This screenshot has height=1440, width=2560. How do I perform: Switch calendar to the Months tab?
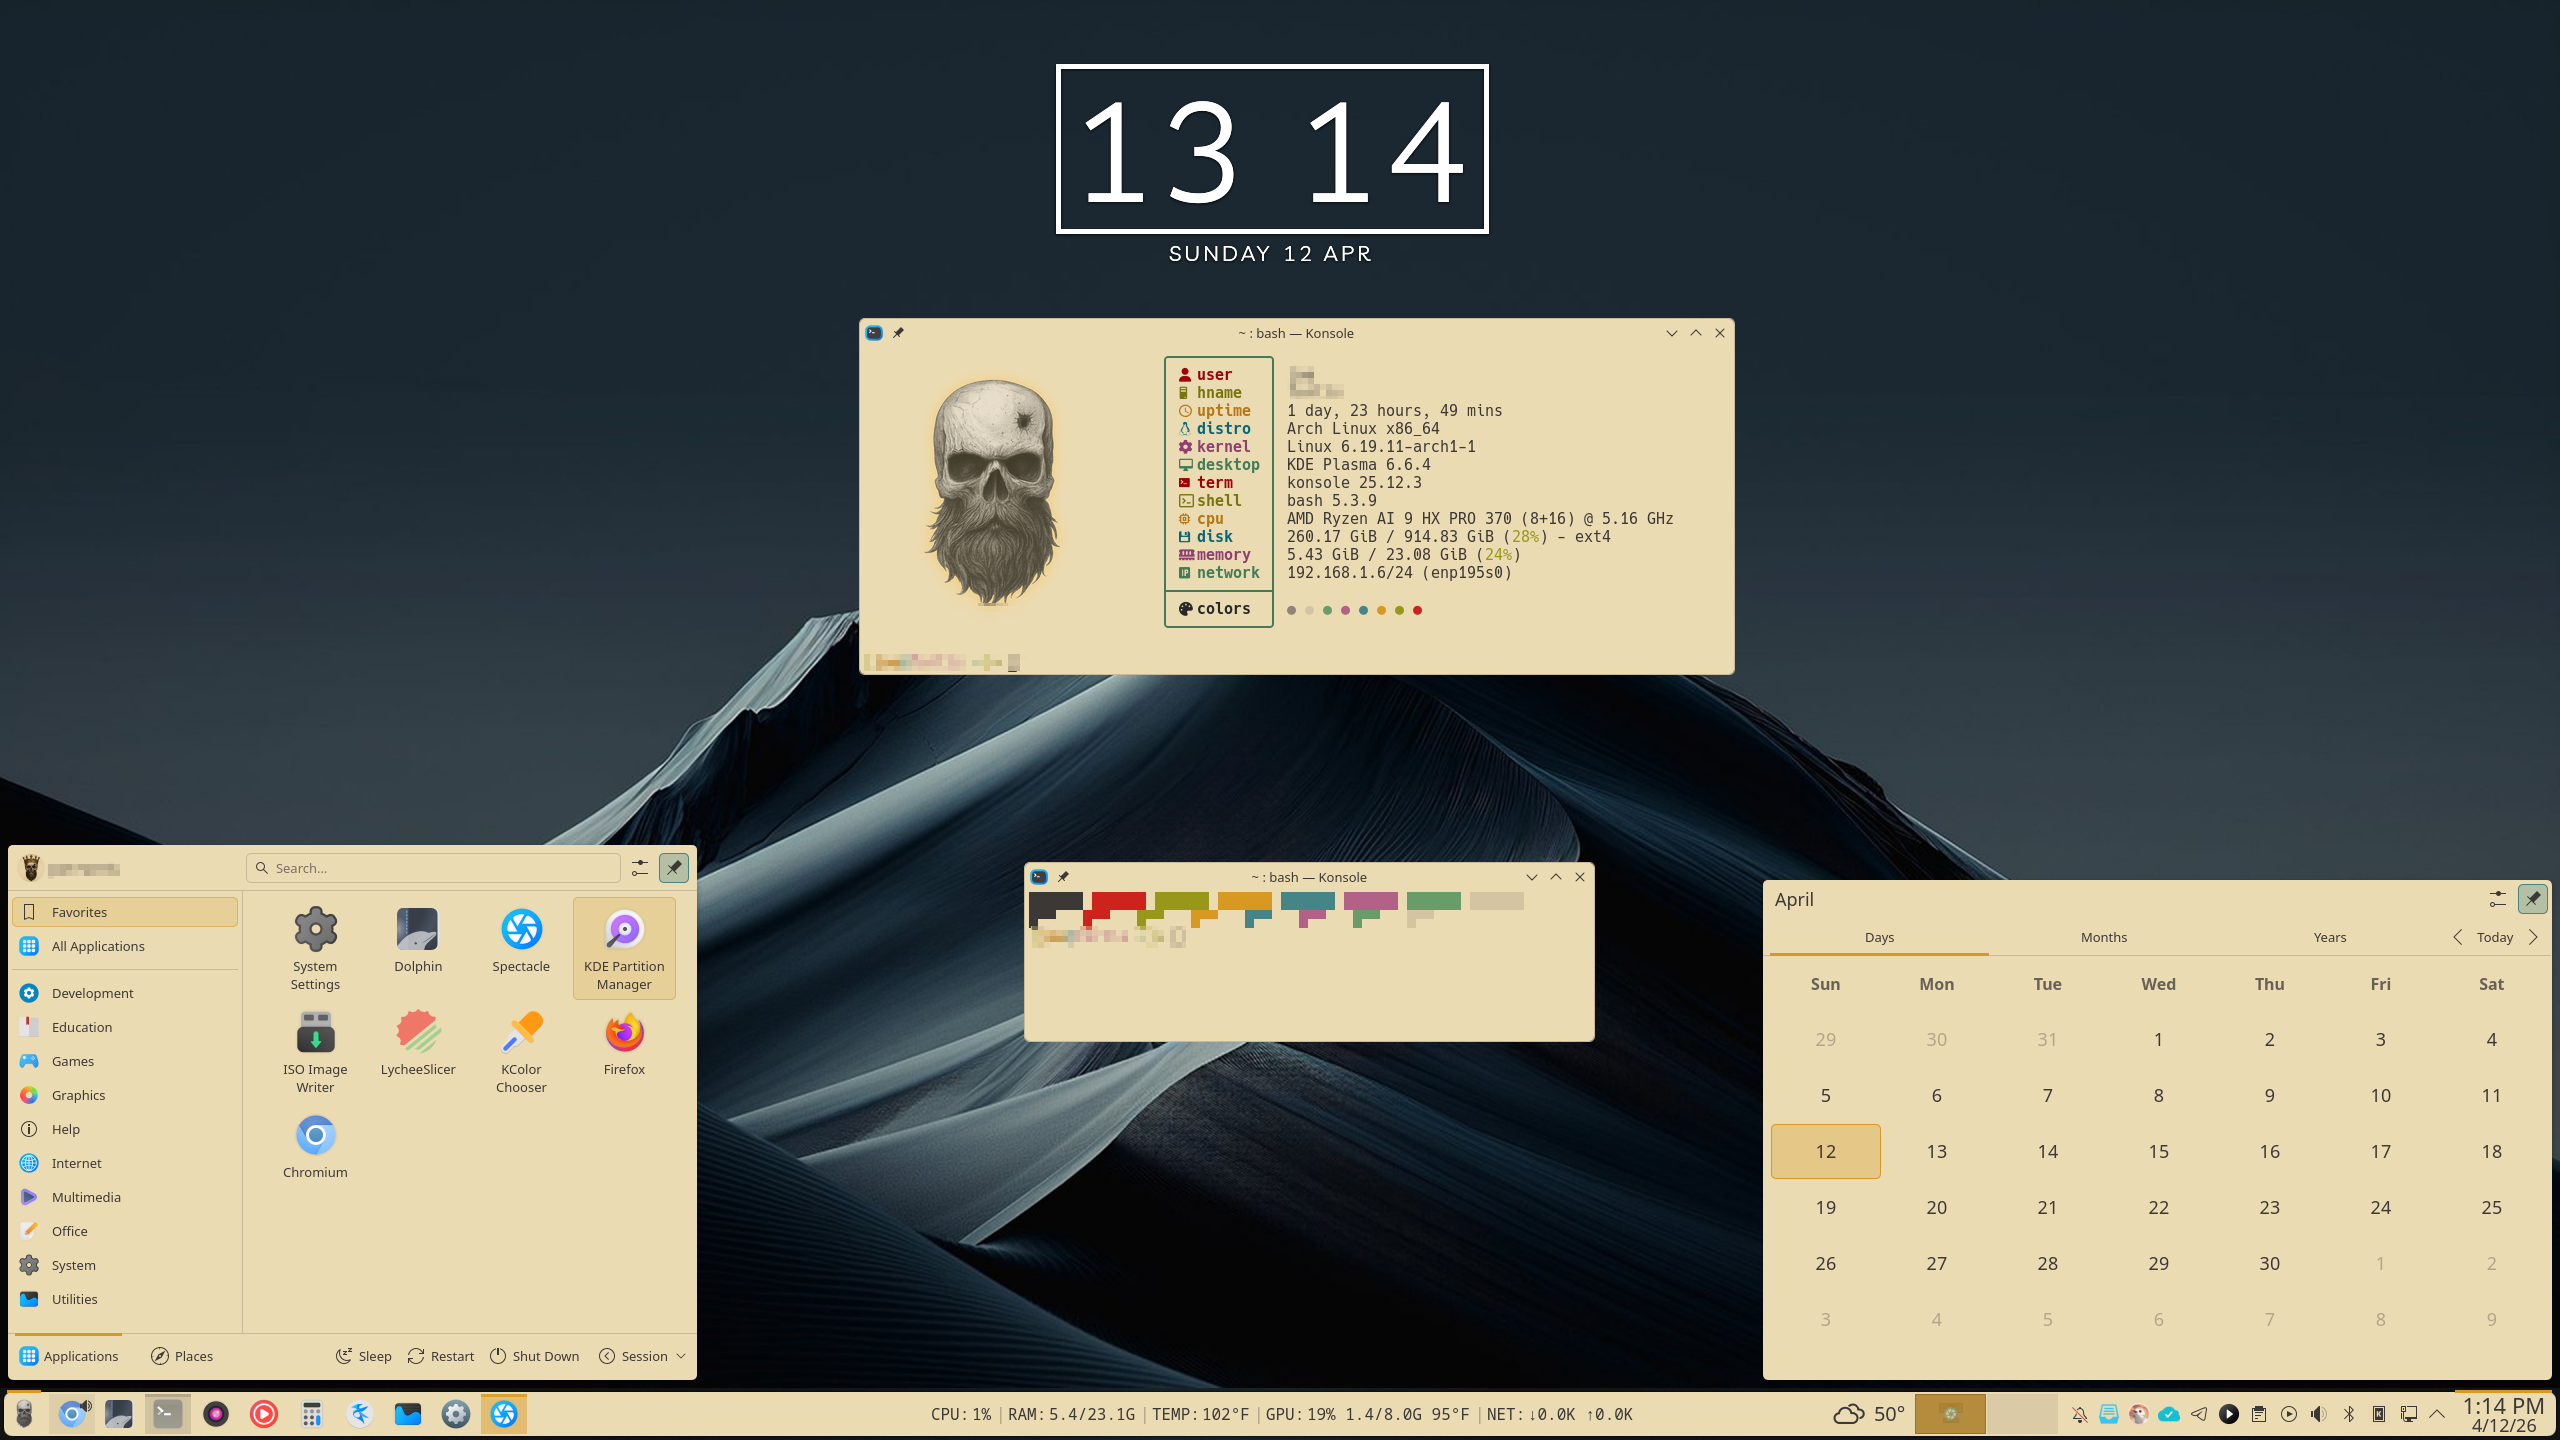(2104, 937)
